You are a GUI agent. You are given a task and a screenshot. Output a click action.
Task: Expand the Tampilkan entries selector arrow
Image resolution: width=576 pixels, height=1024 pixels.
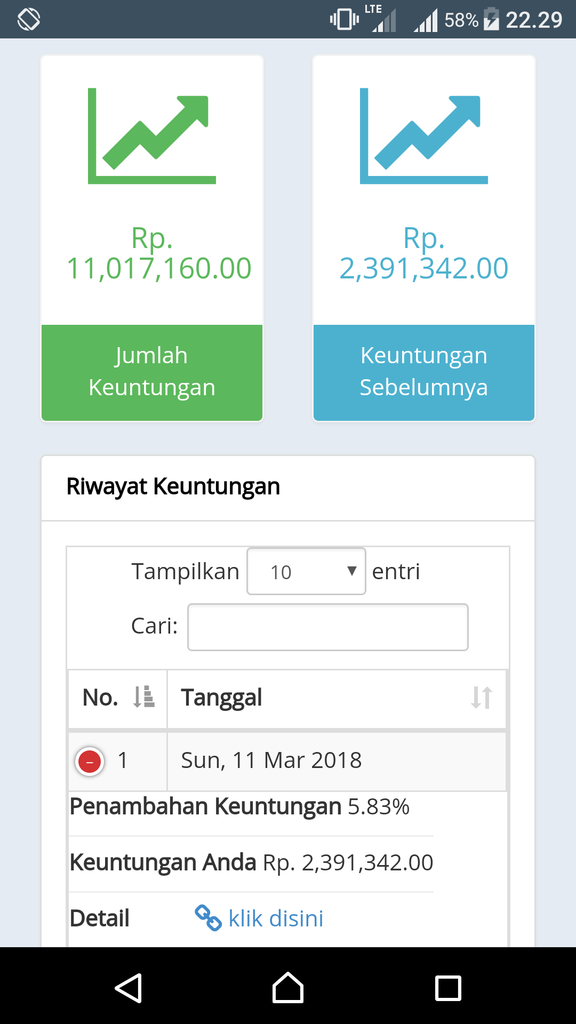click(x=351, y=570)
